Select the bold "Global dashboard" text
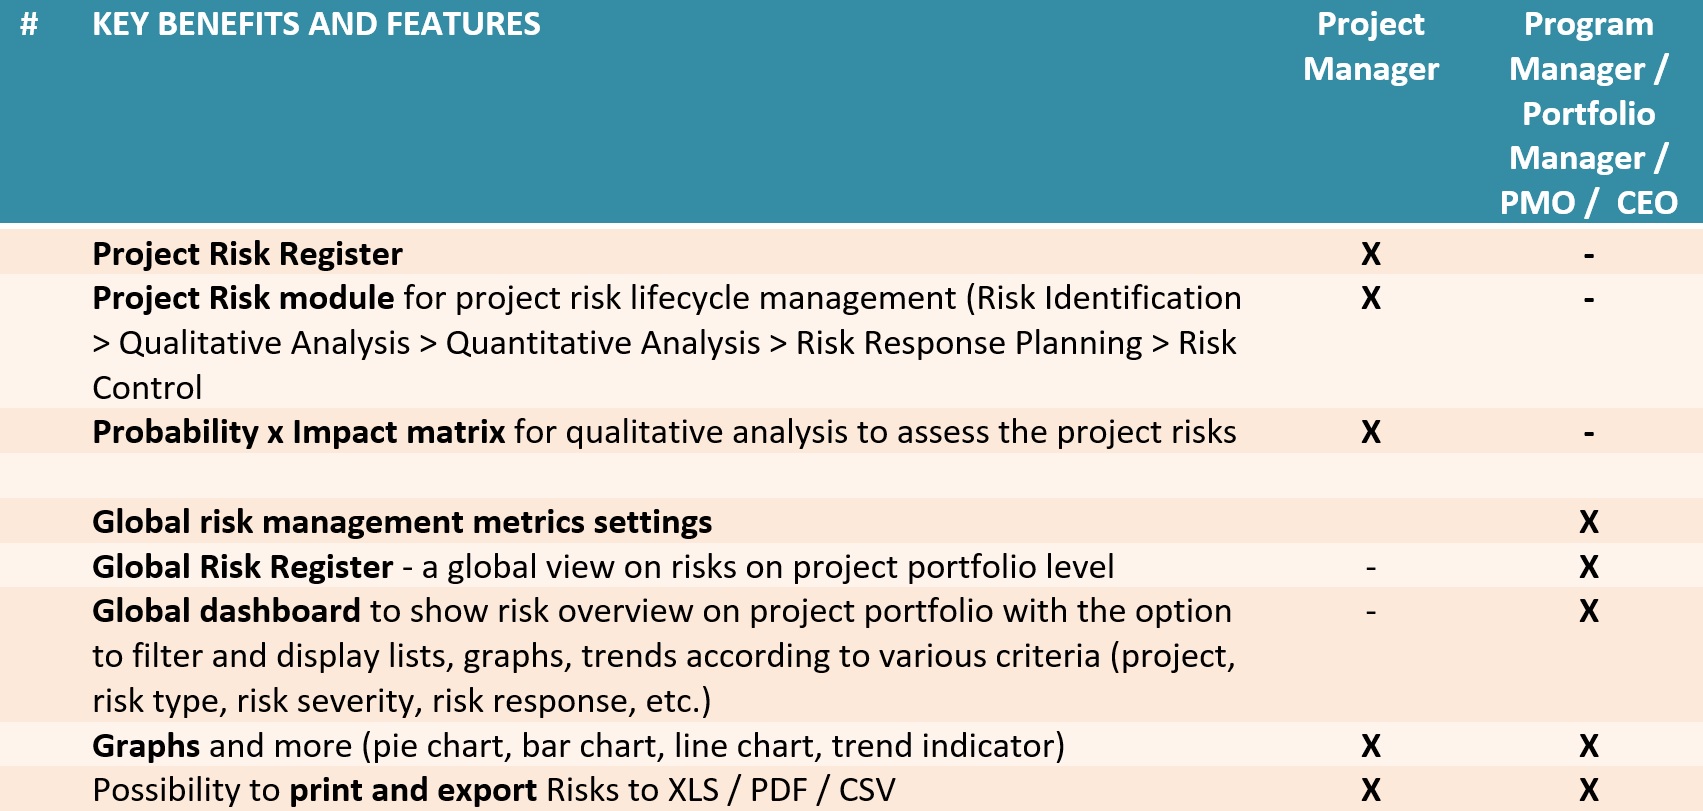Image resolution: width=1703 pixels, height=811 pixels. coord(226,611)
